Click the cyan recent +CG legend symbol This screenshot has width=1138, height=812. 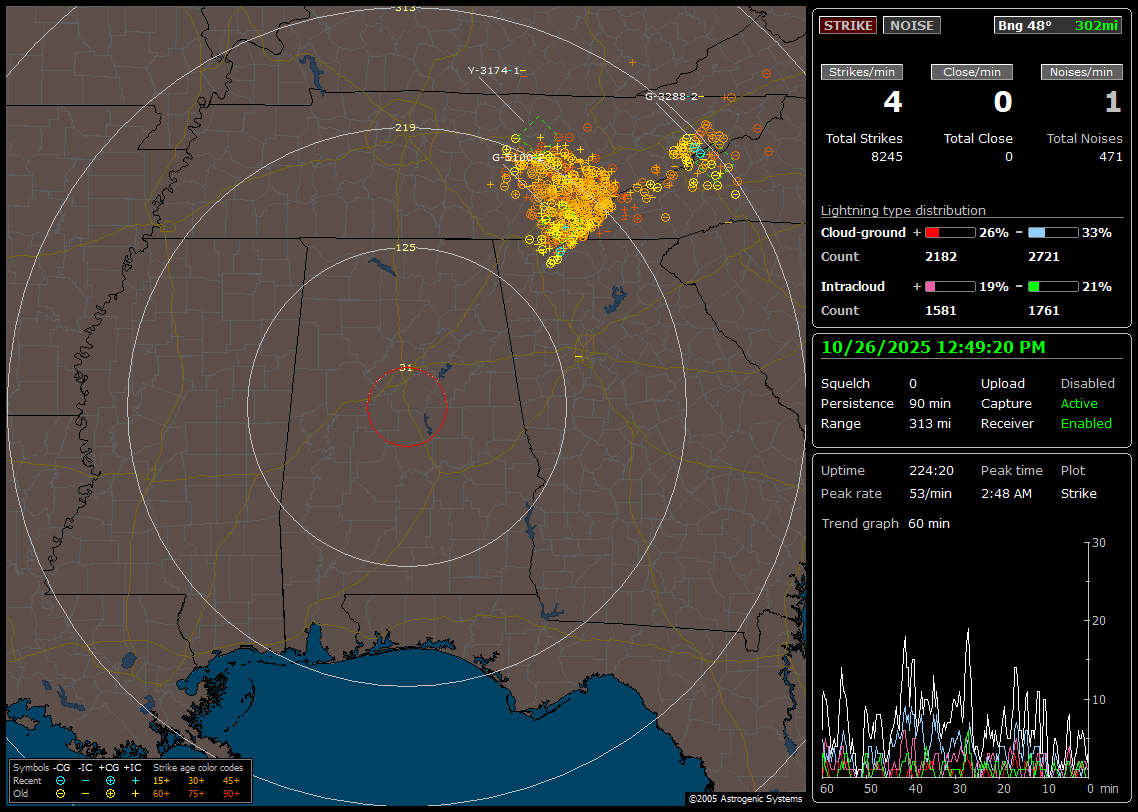point(110,780)
